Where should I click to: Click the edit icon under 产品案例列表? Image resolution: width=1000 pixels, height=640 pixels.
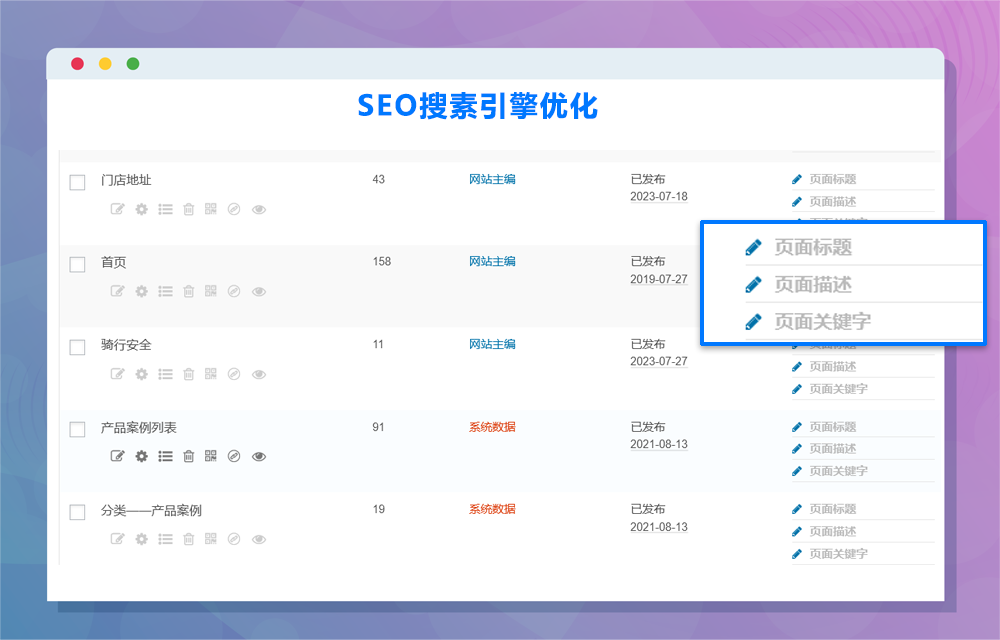(117, 456)
